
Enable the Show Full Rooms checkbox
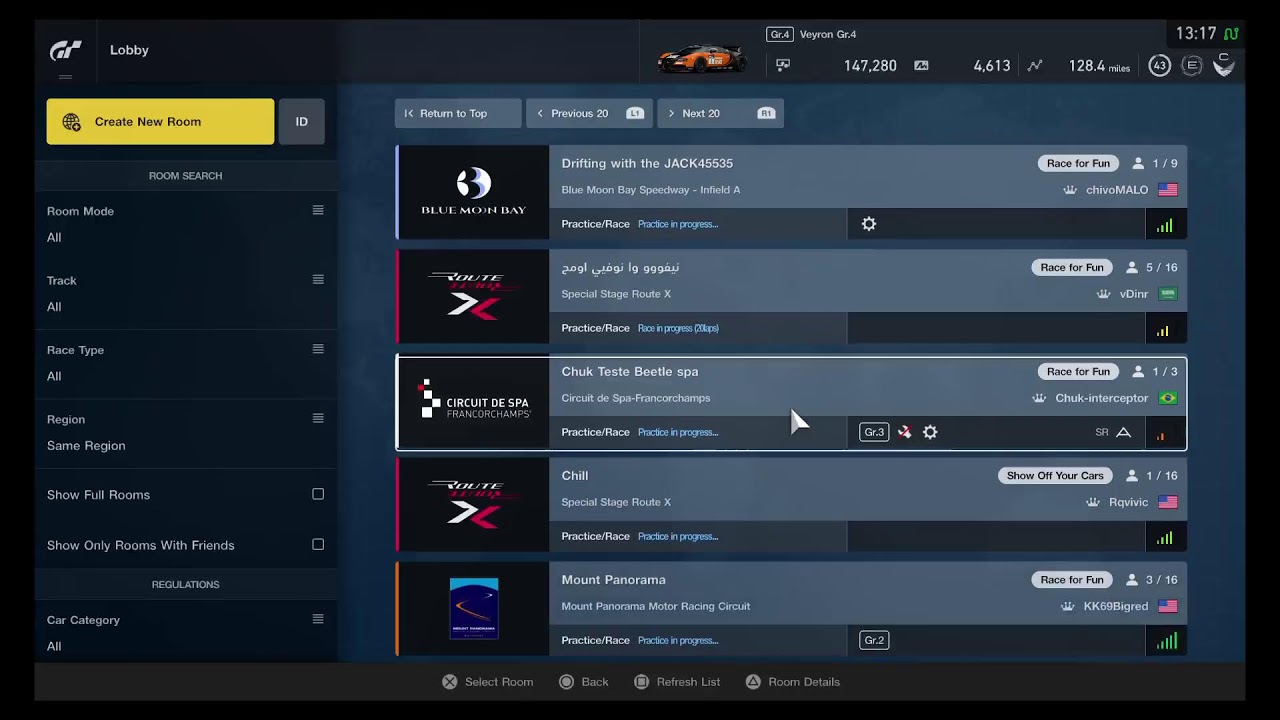coord(318,494)
